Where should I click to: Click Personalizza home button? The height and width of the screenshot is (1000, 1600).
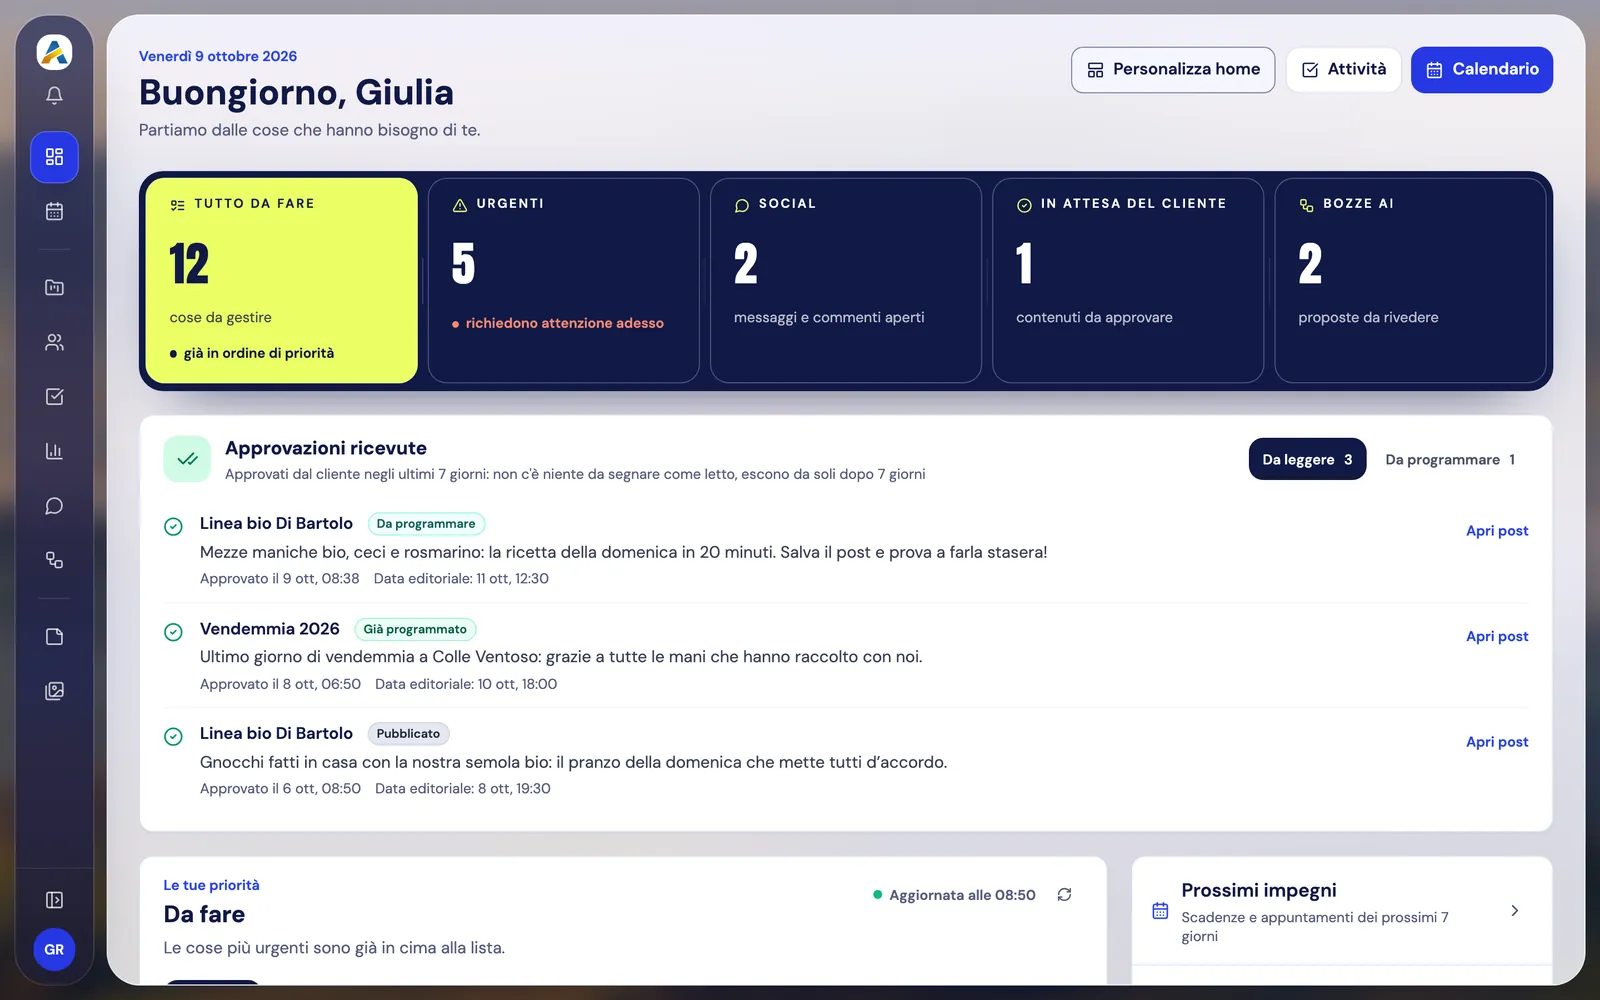(x=1173, y=70)
